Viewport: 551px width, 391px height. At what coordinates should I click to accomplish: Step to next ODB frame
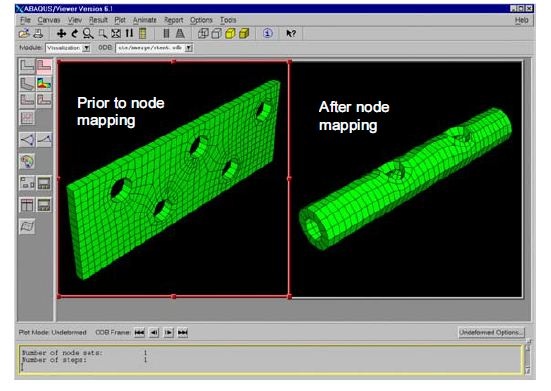pyautogui.click(x=169, y=333)
